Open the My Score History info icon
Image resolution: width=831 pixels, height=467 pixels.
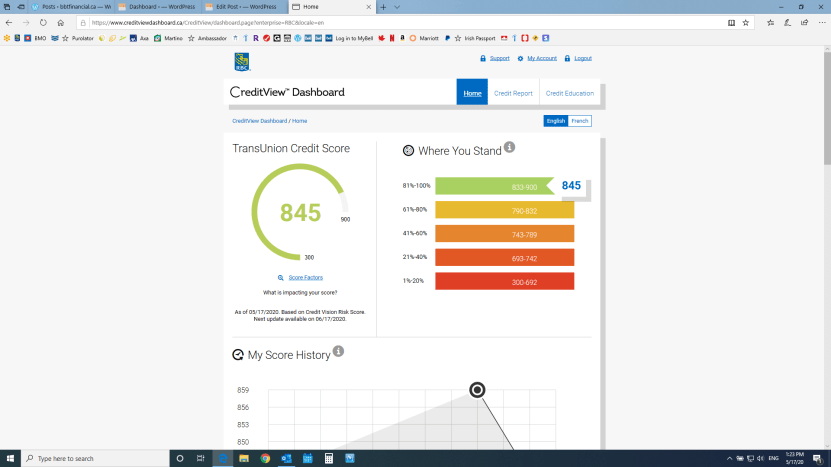[x=338, y=352]
